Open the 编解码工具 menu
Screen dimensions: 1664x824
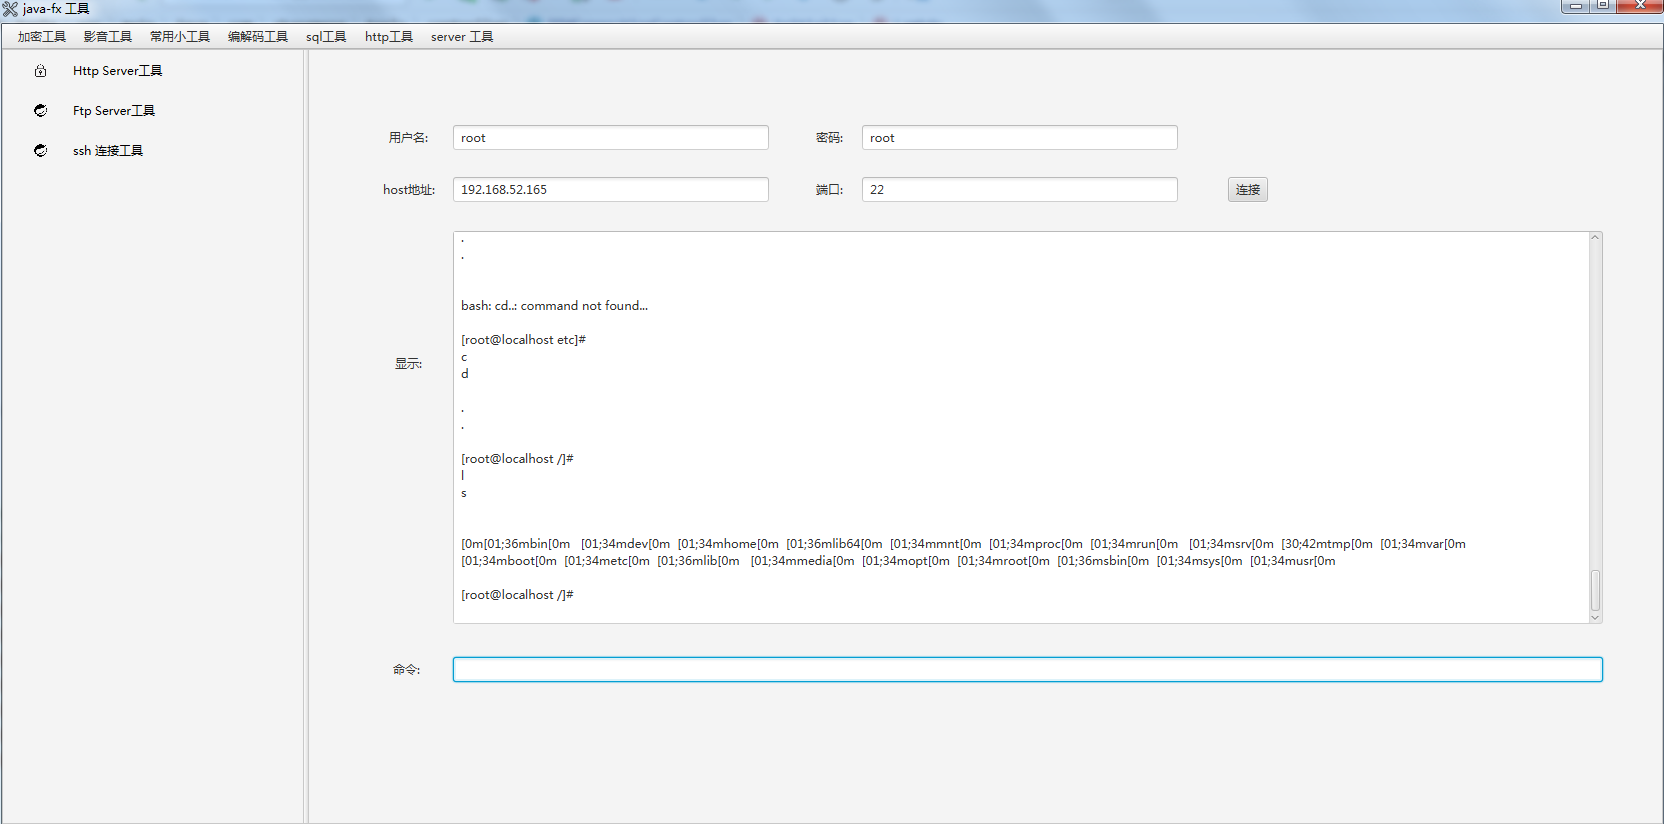257,37
